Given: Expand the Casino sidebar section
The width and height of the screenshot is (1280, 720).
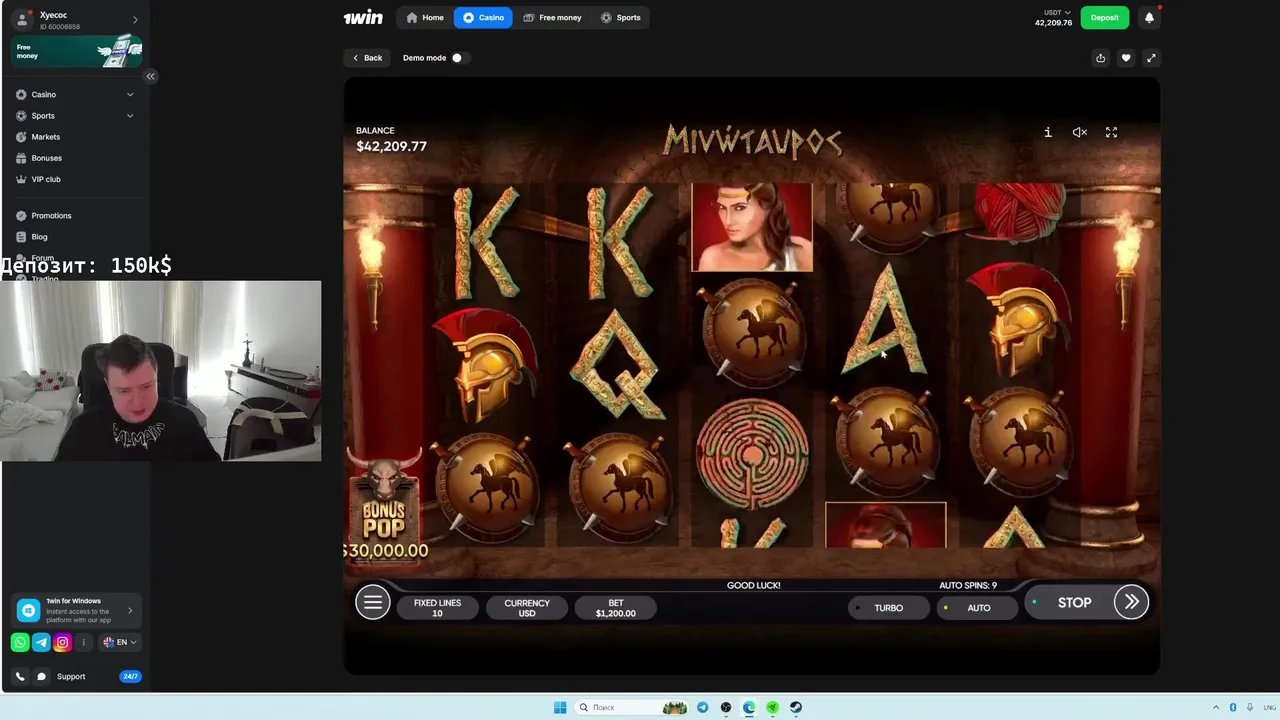Looking at the screenshot, I should click(130, 94).
